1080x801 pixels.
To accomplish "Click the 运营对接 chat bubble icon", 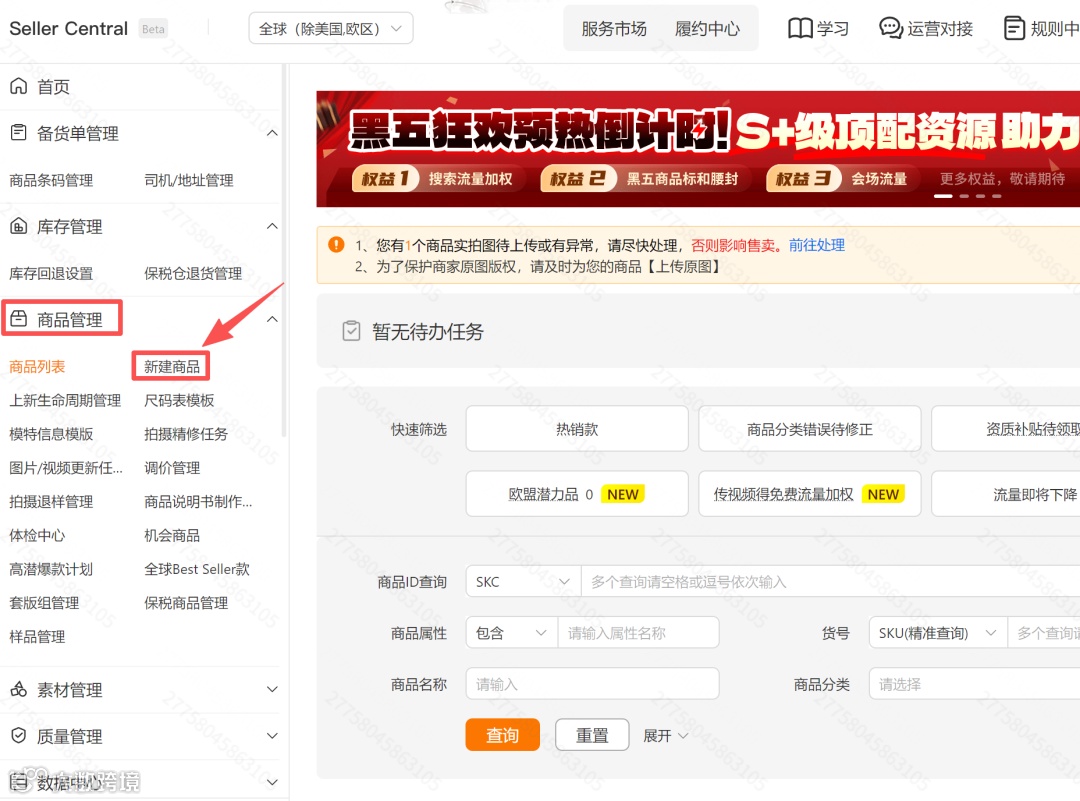I will [891, 28].
